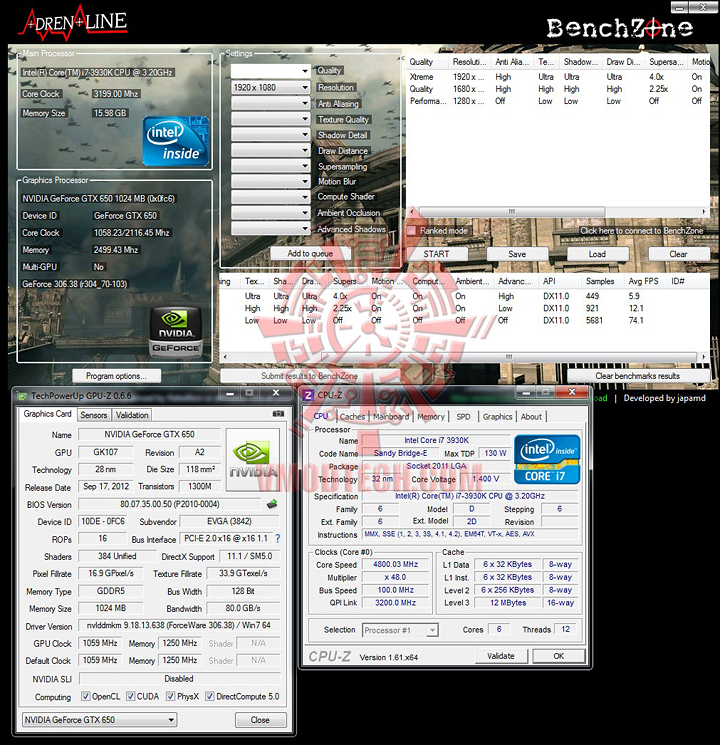Select the Graphics Card tab in GPU-Z
The height and width of the screenshot is (745, 720).
click(47, 414)
